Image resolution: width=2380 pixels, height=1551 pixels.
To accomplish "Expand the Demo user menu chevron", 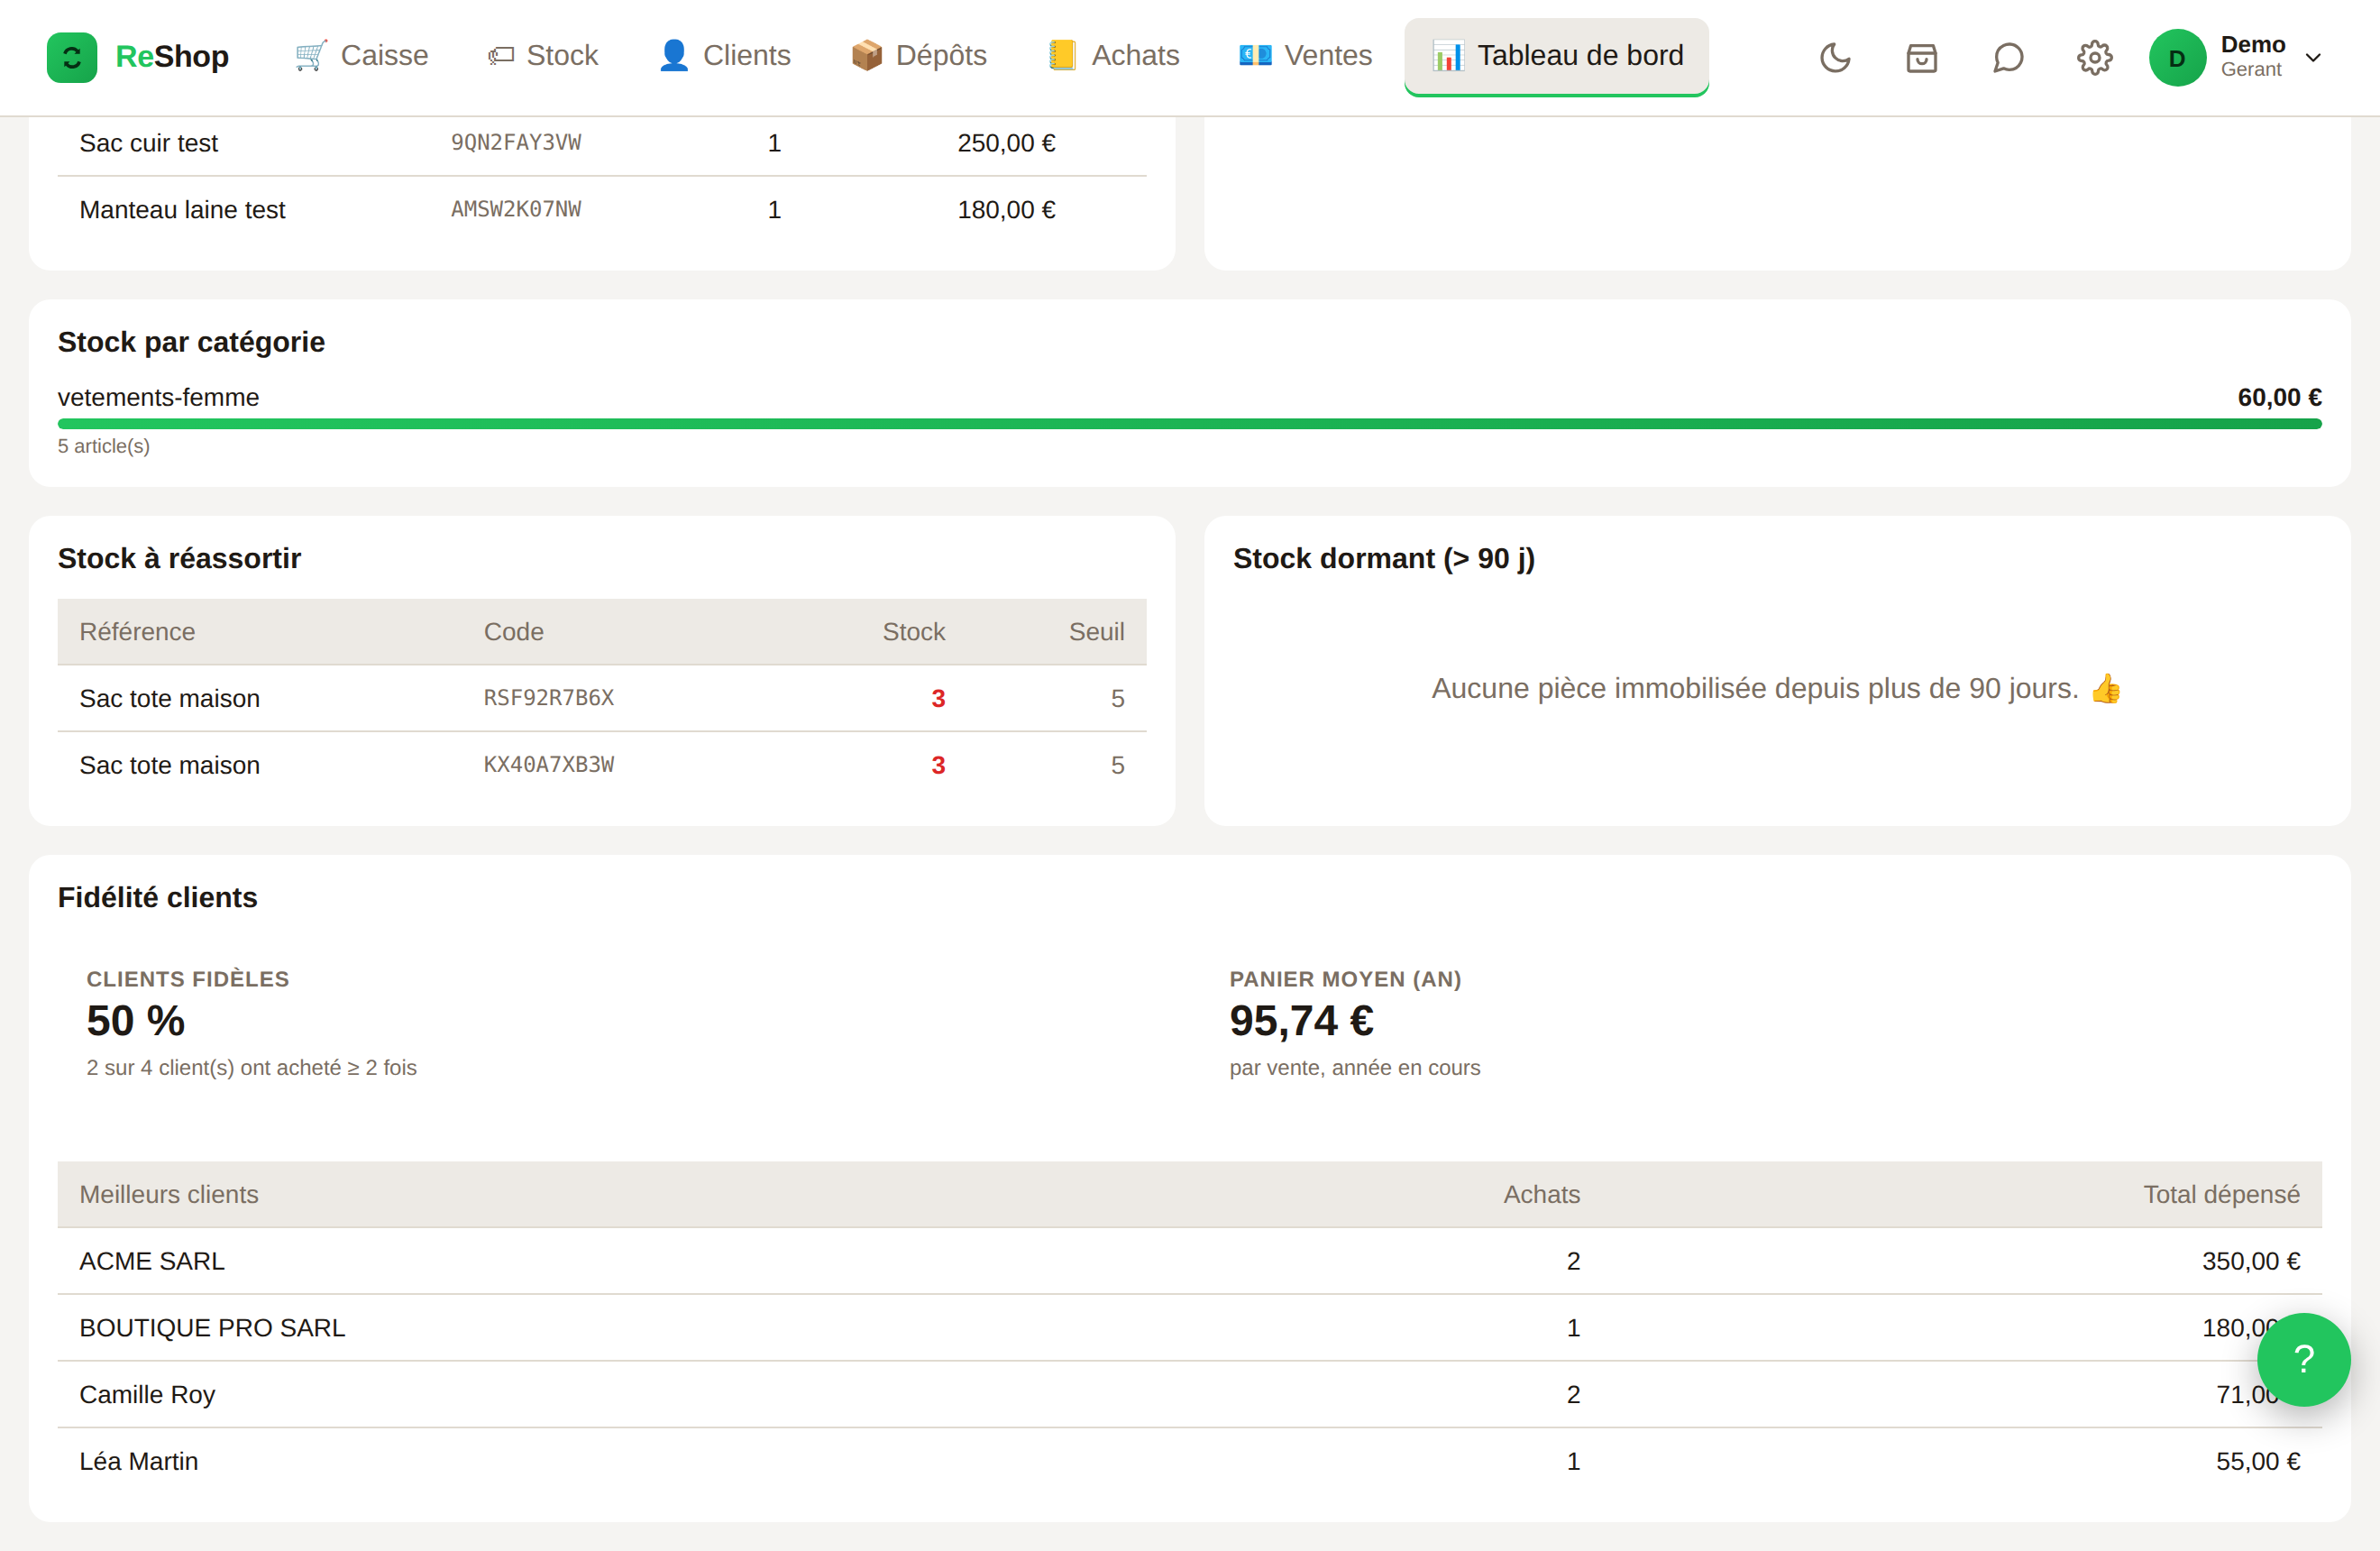I will [x=2313, y=57].
